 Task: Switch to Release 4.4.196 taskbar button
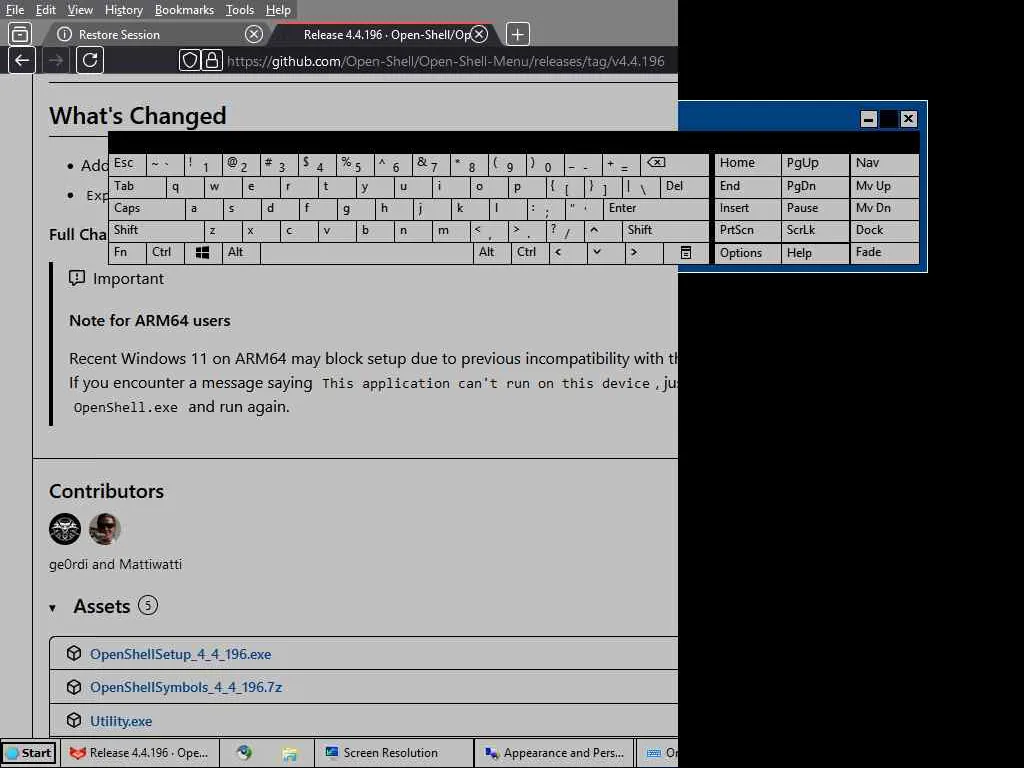point(140,753)
